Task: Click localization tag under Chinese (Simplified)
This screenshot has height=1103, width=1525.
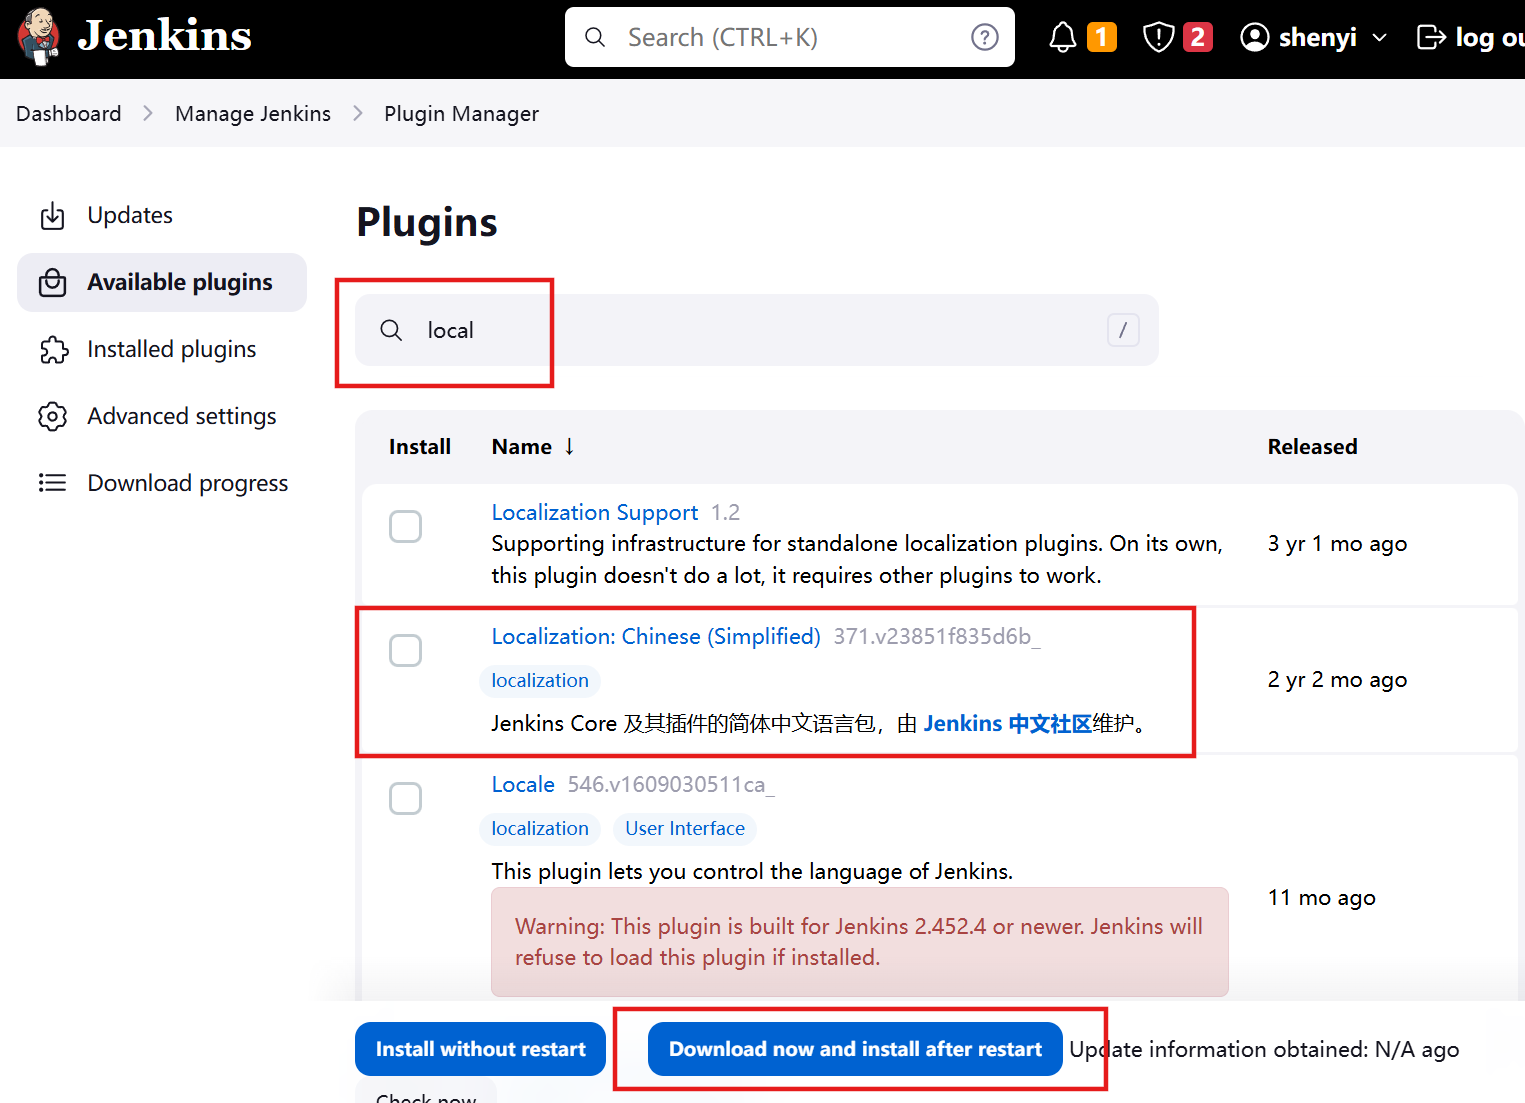Action: (x=540, y=680)
